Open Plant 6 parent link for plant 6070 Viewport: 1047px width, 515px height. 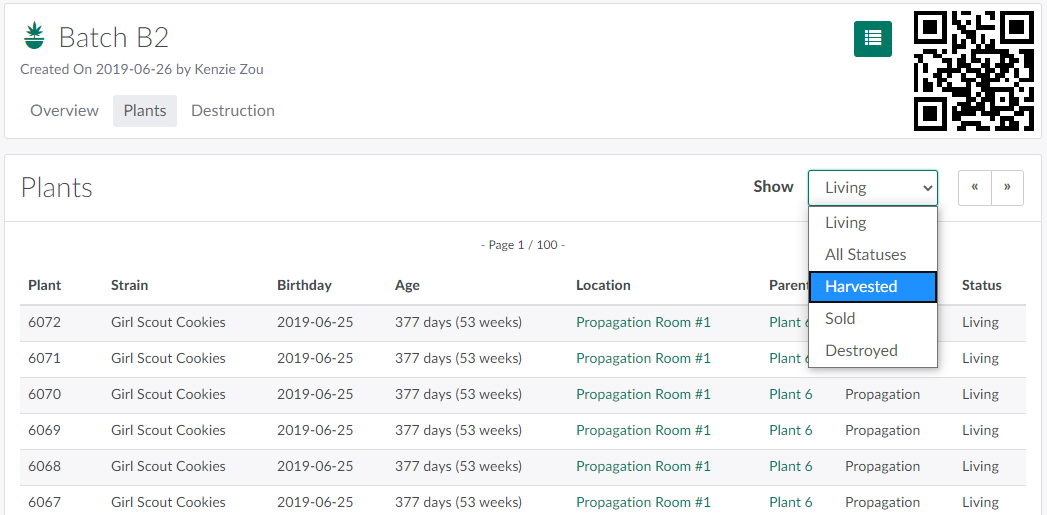tap(791, 394)
